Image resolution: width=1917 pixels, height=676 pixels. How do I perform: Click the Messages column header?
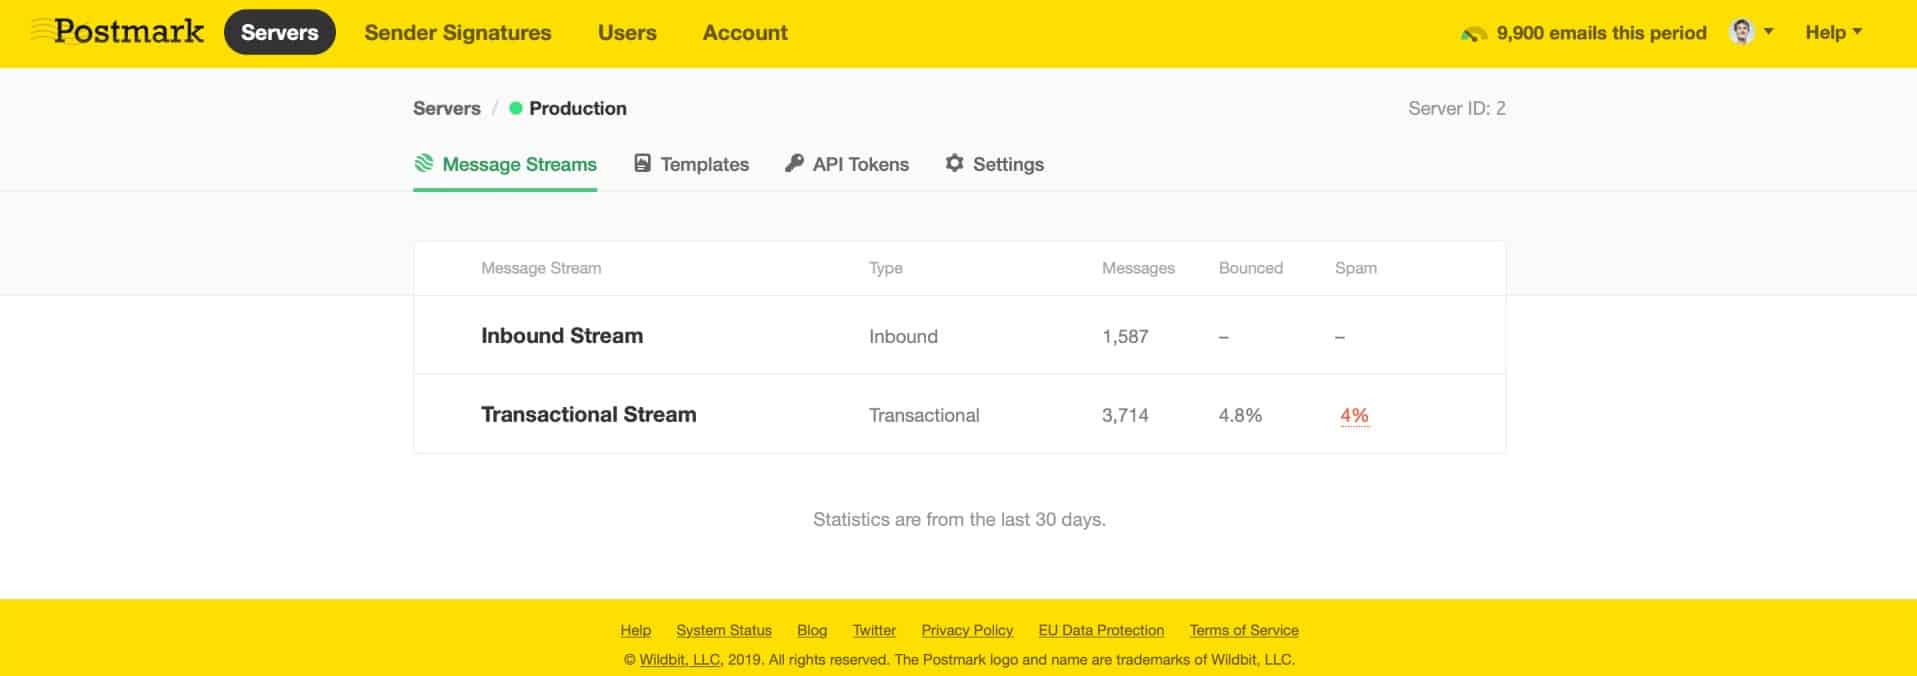[x=1138, y=268]
